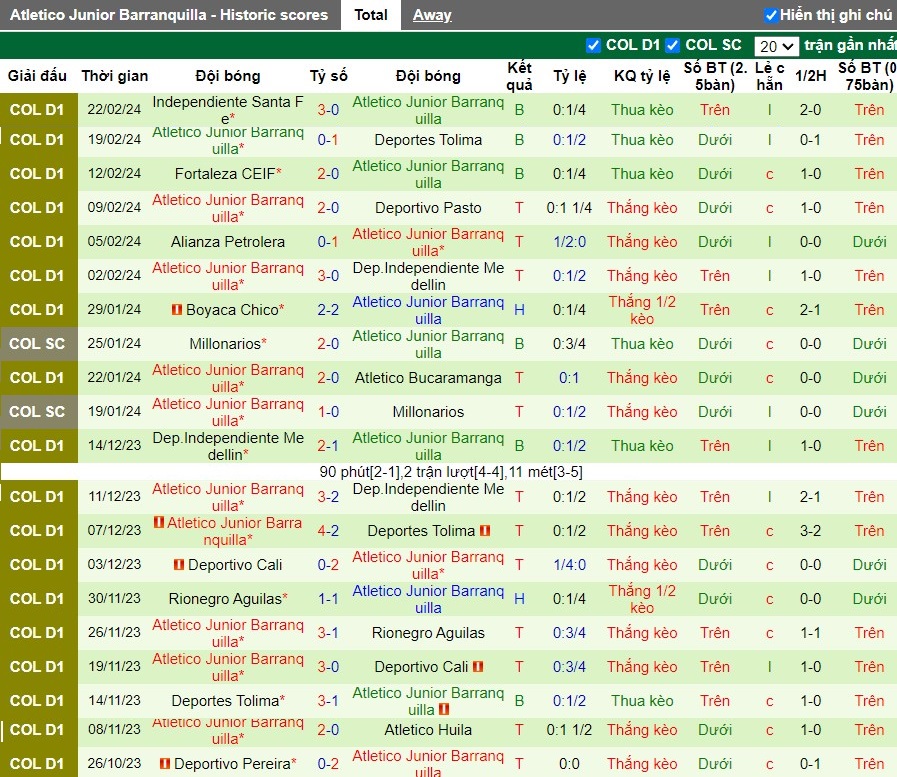Open the 3-0 score on 22/02/24
The height and width of the screenshot is (777, 897).
(x=328, y=110)
